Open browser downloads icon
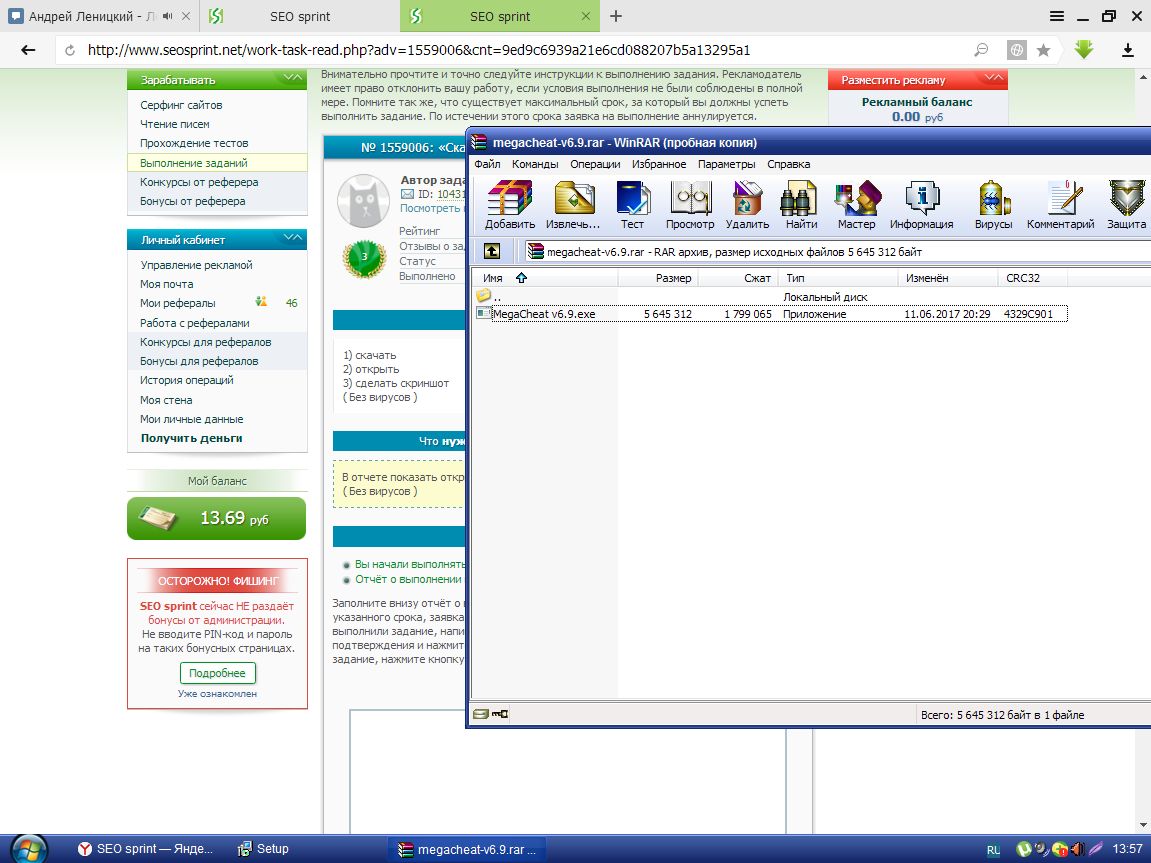Screen dimensions: 1151x863 (x=1128, y=50)
